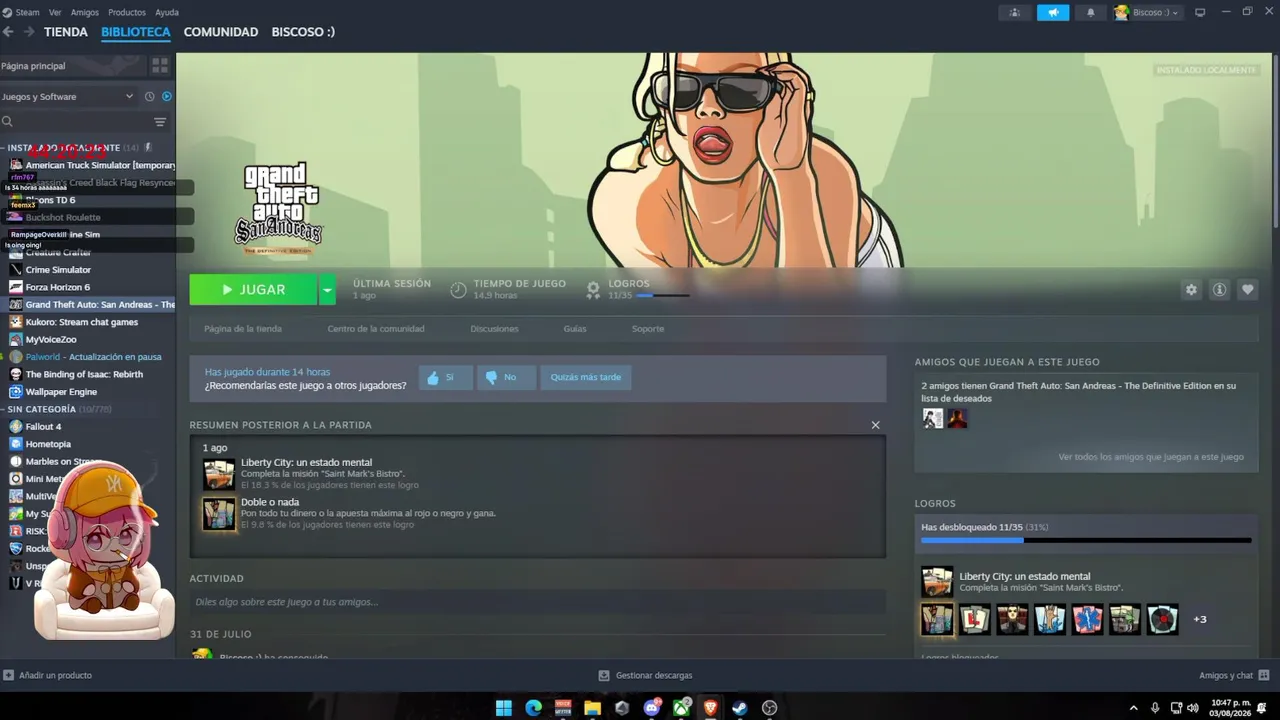Viewport: 1280px width, 720px height.
Task: Open Amigos menu
Action: tap(85, 12)
